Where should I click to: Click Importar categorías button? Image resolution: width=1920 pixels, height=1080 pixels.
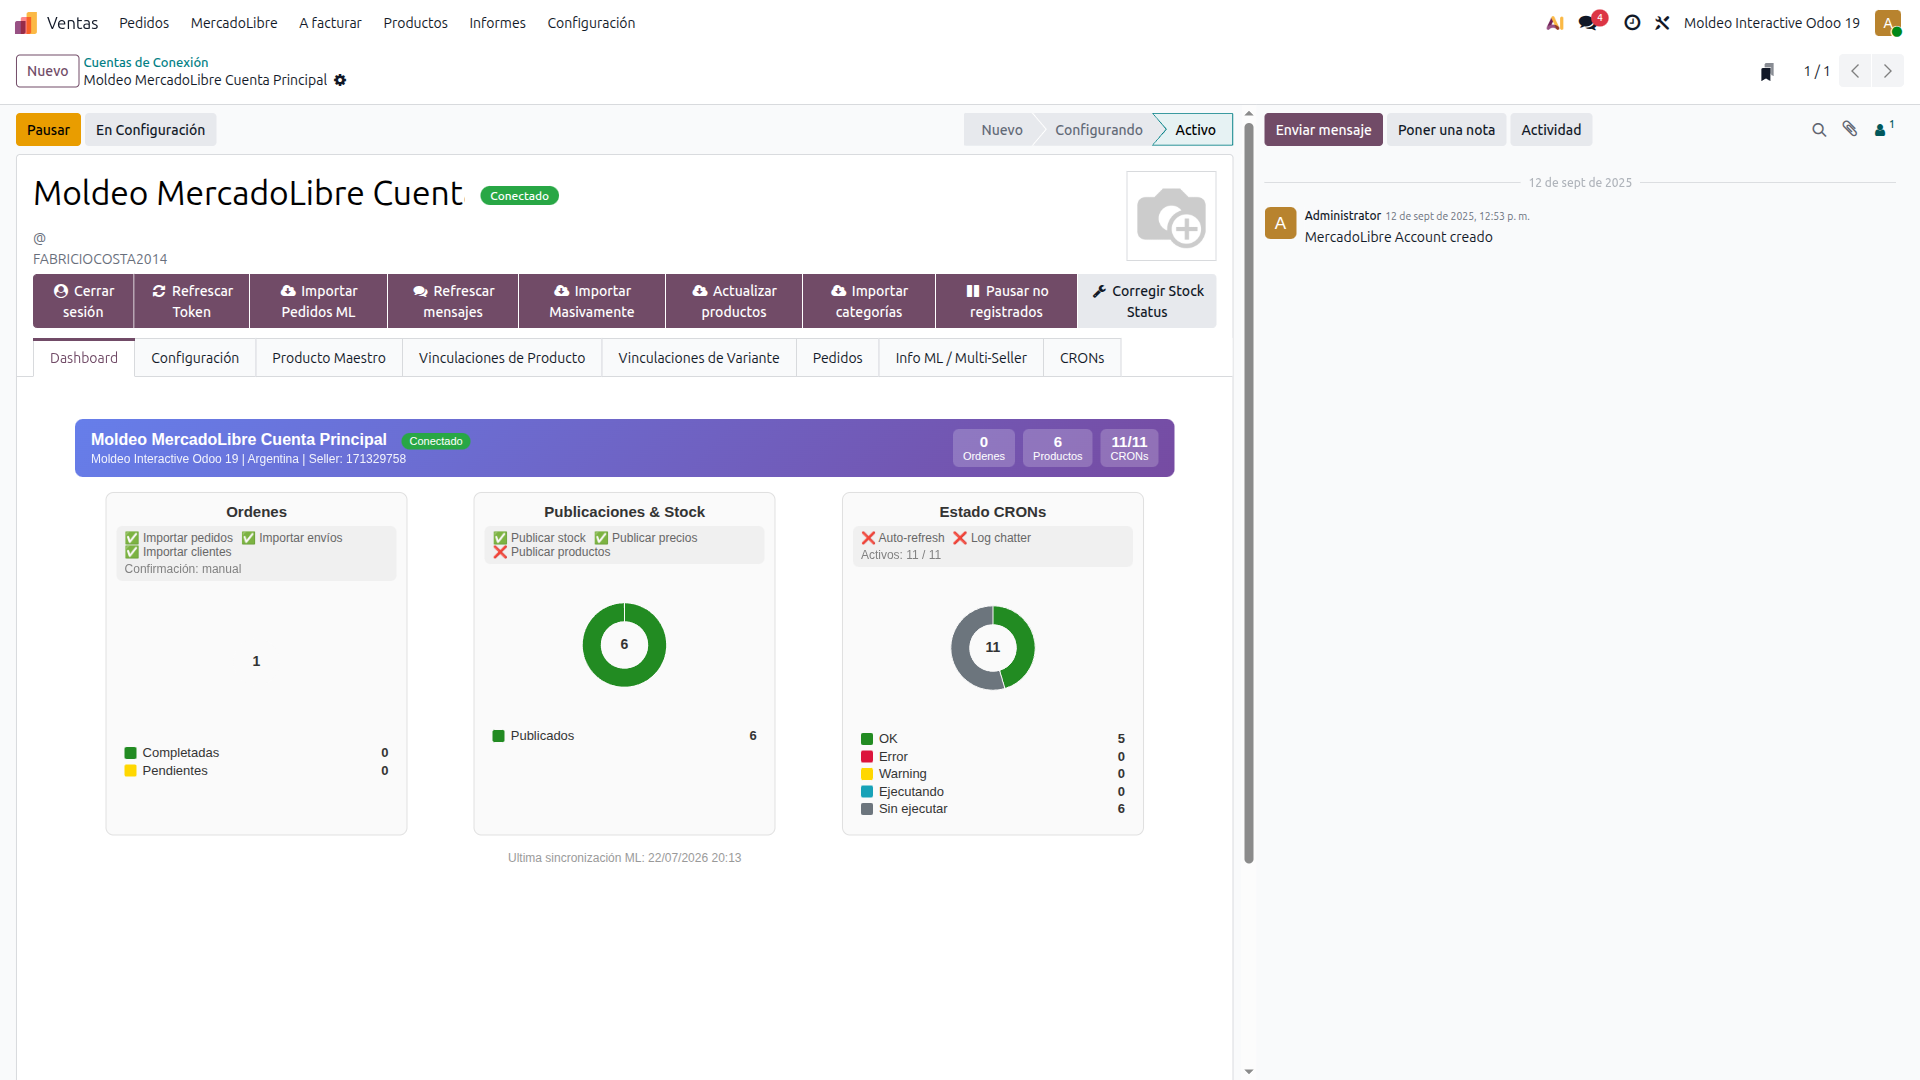tap(869, 301)
